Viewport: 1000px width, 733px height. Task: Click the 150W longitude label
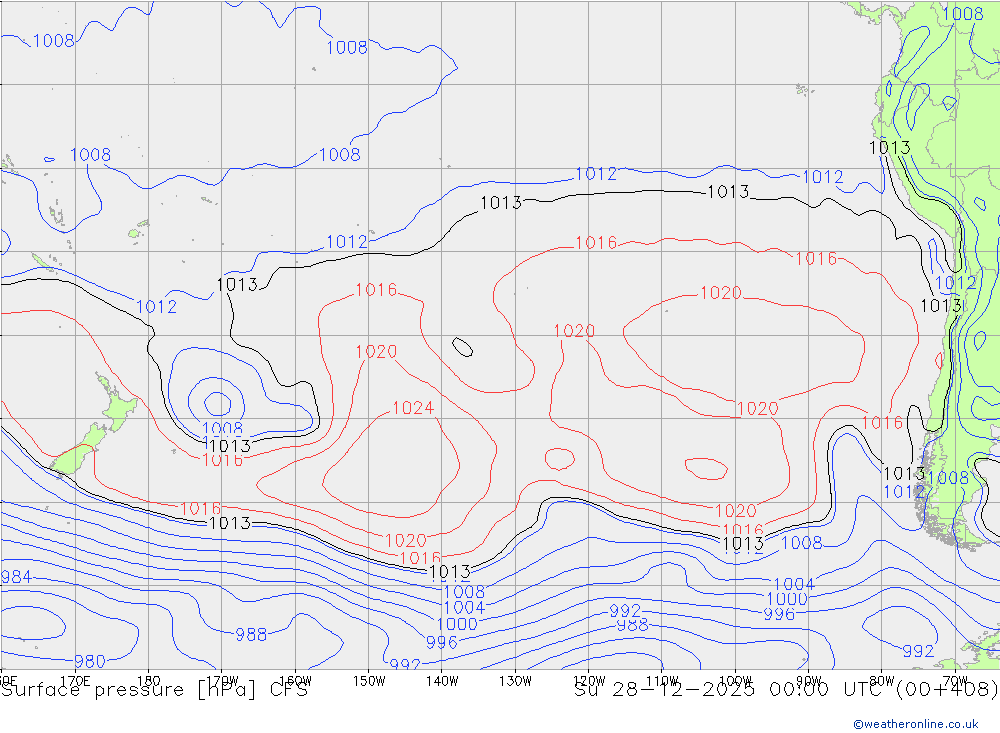point(369,681)
